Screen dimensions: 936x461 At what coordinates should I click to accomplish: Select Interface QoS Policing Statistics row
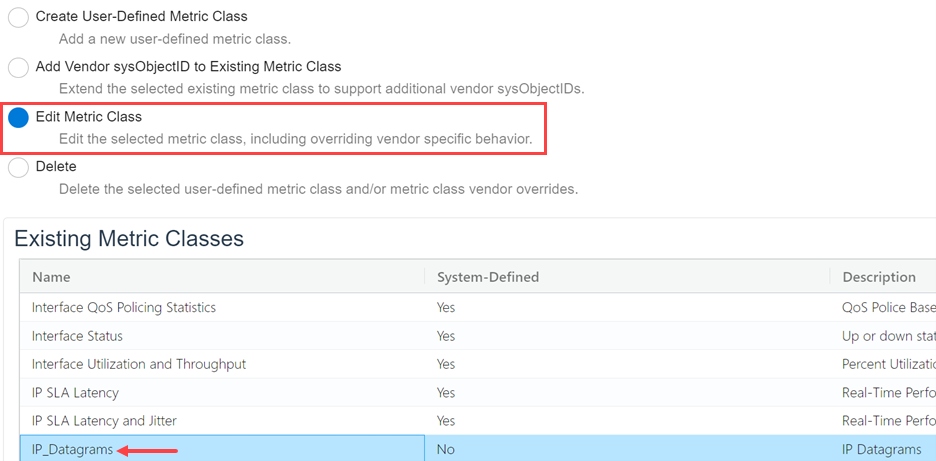coord(124,307)
